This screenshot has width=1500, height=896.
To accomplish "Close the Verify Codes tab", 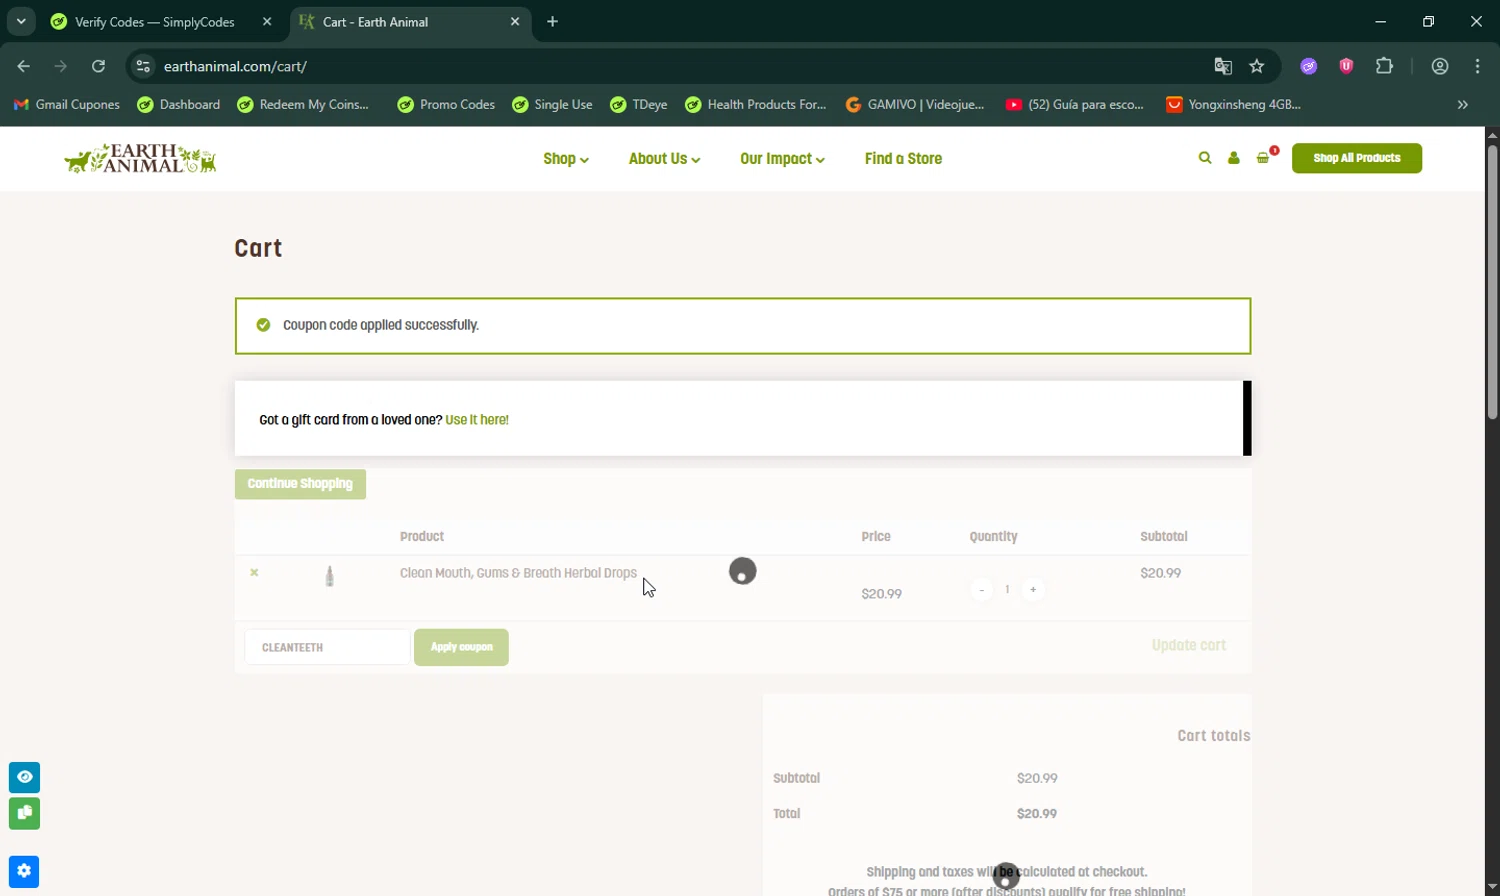I will (x=267, y=21).
